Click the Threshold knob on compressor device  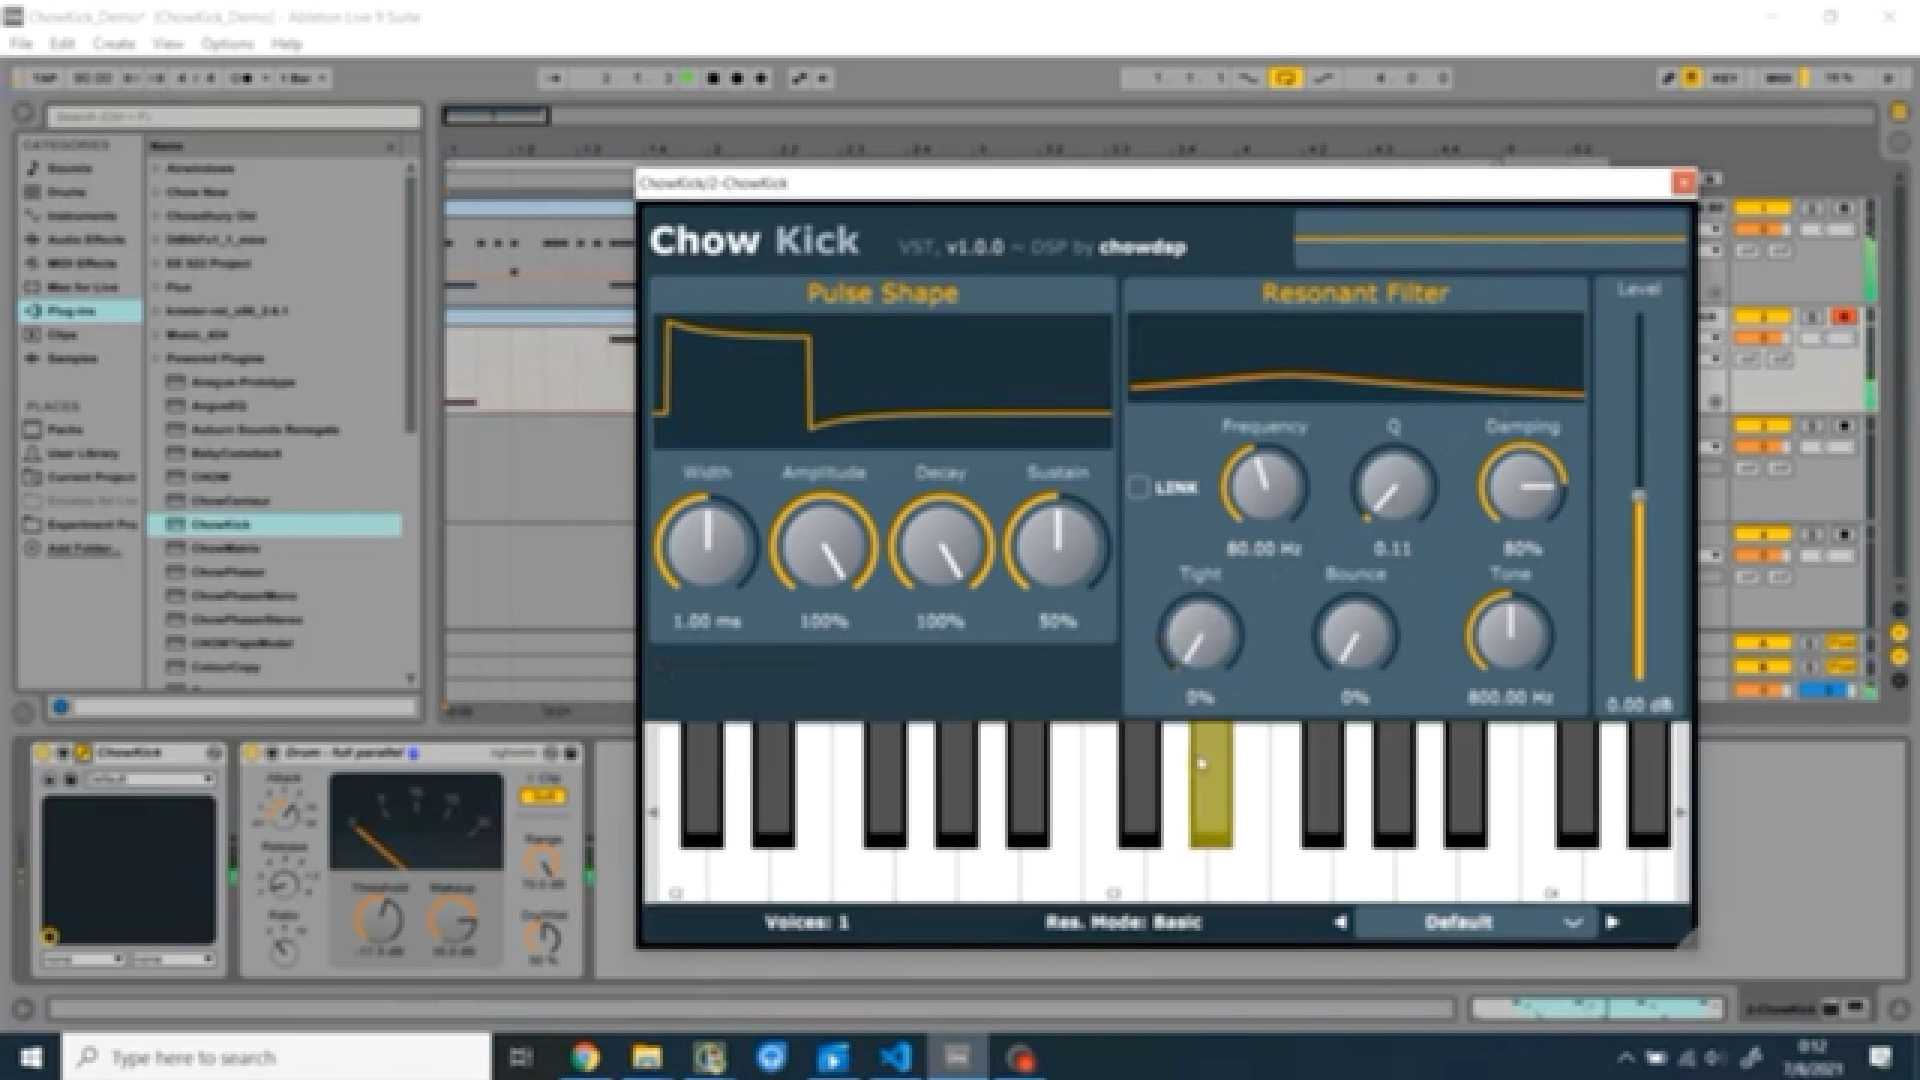(378, 920)
